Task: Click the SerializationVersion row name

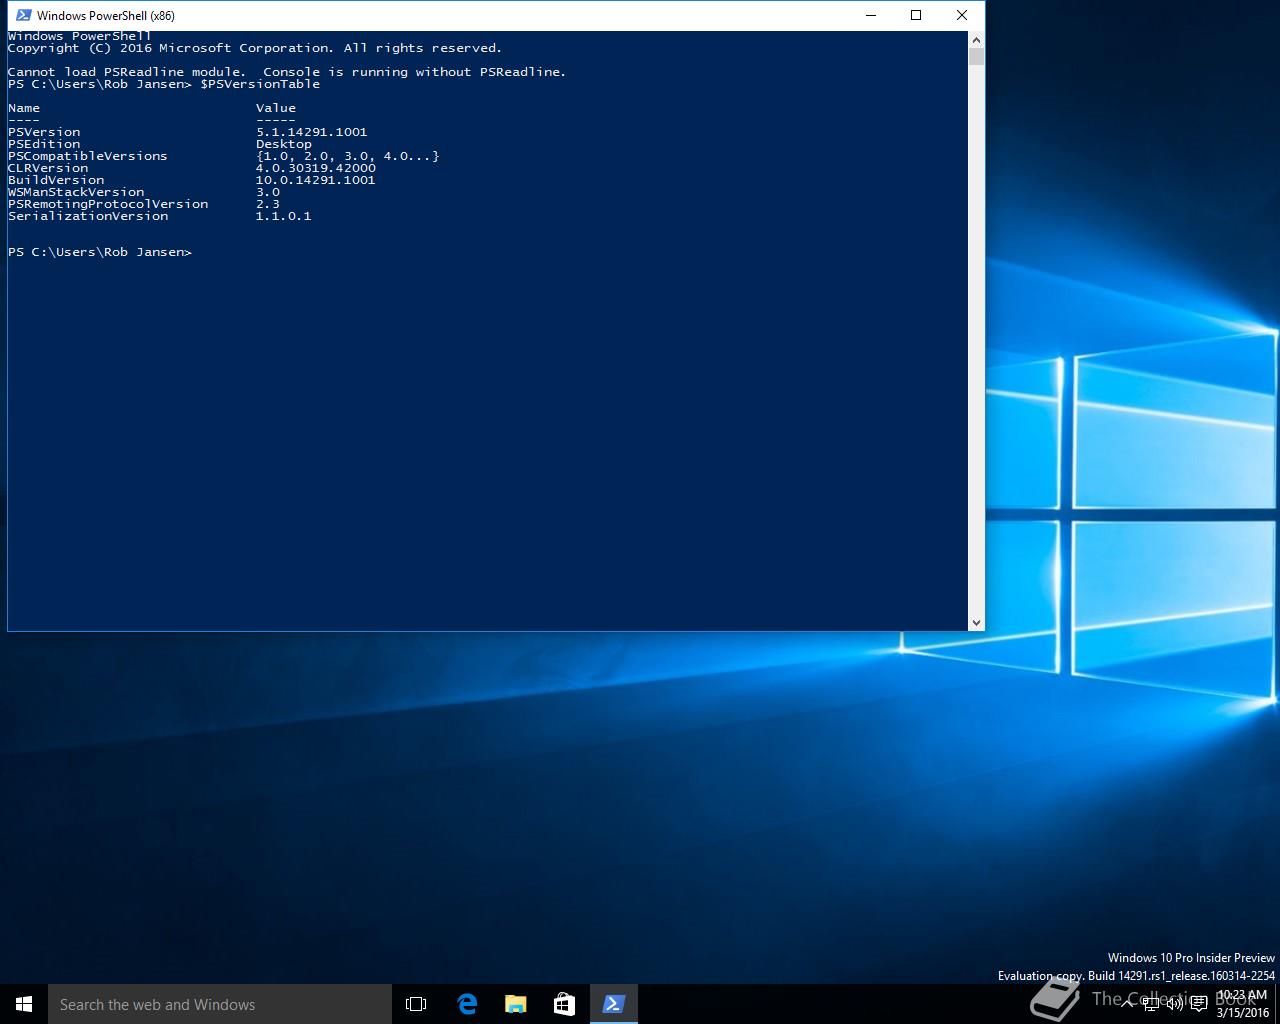Action: (88, 216)
